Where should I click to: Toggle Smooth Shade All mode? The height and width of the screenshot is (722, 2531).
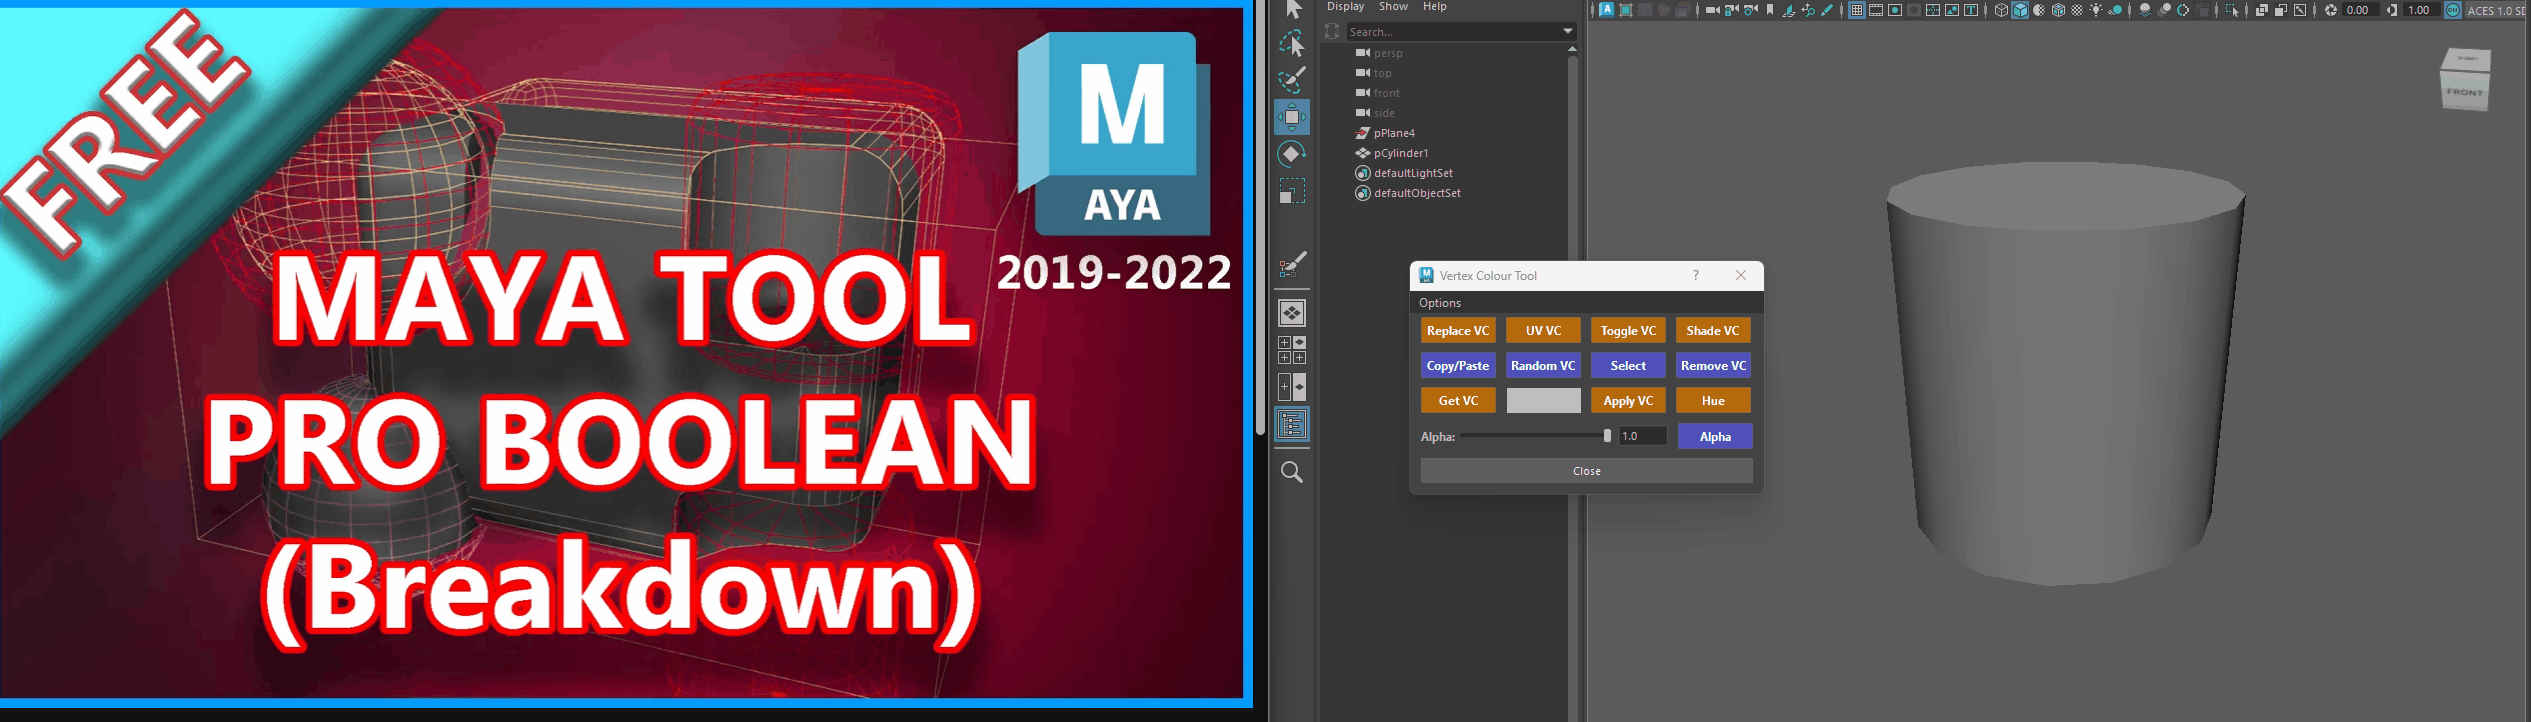click(2020, 10)
